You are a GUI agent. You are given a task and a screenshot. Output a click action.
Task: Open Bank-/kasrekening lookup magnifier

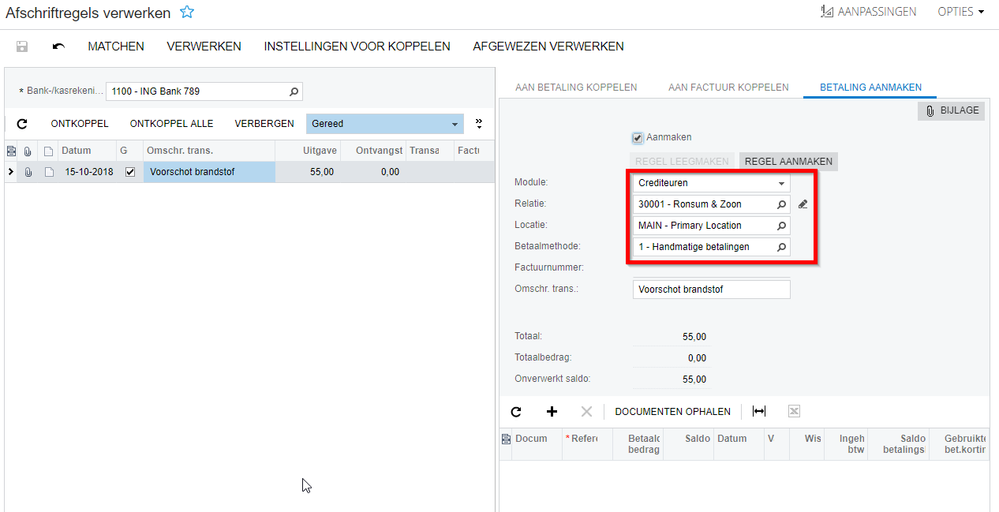pyautogui.click(x=294, y=91)
